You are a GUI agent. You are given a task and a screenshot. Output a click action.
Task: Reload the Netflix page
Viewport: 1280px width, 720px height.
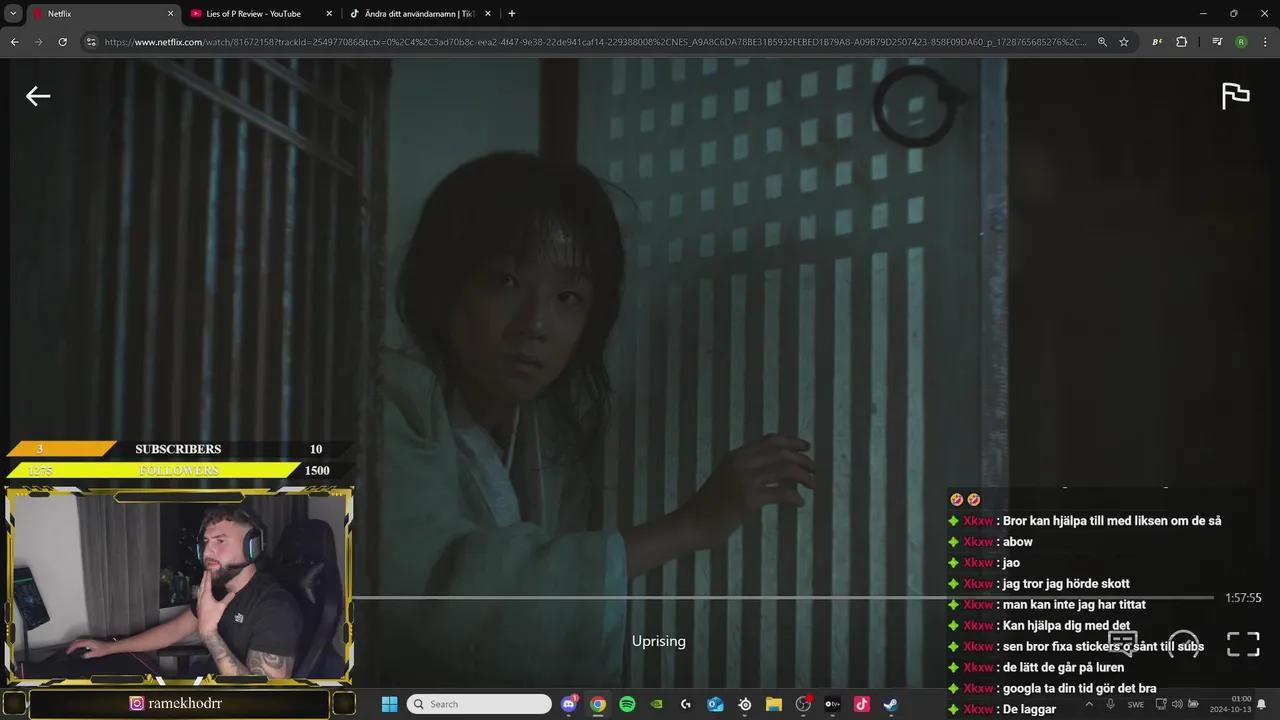(62, 42)
